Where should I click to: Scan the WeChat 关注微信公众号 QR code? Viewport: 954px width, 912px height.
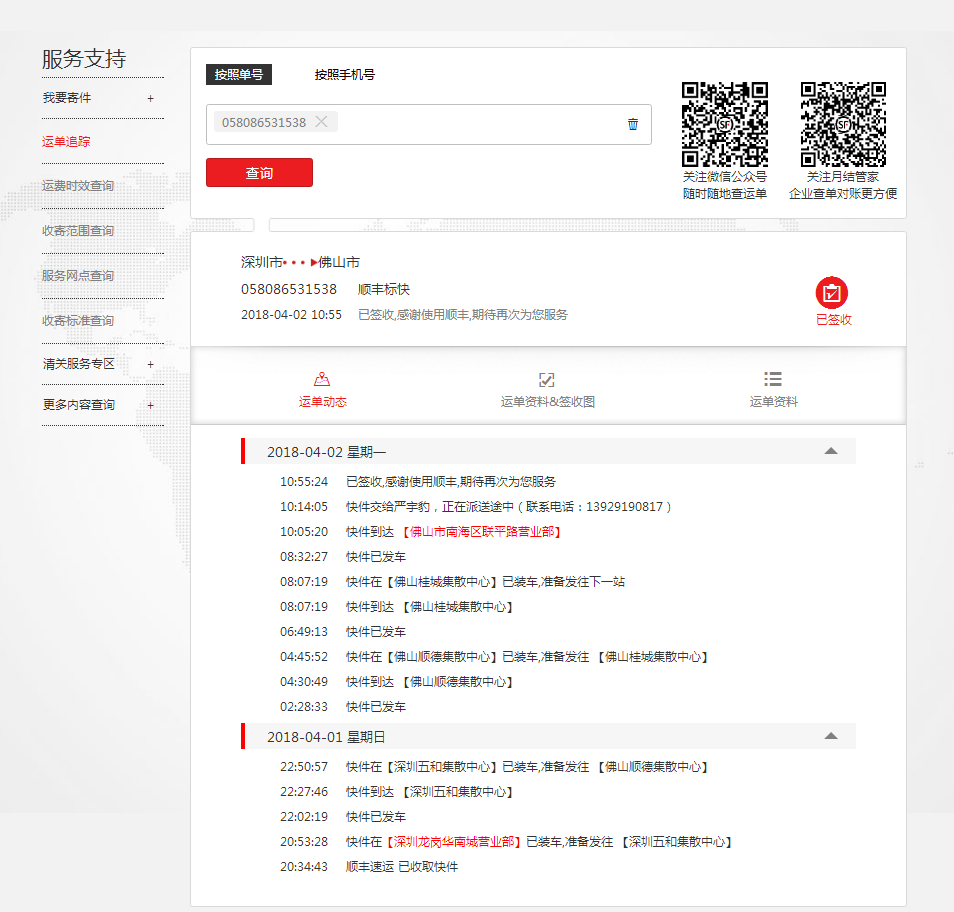click(x=725, y=124)
